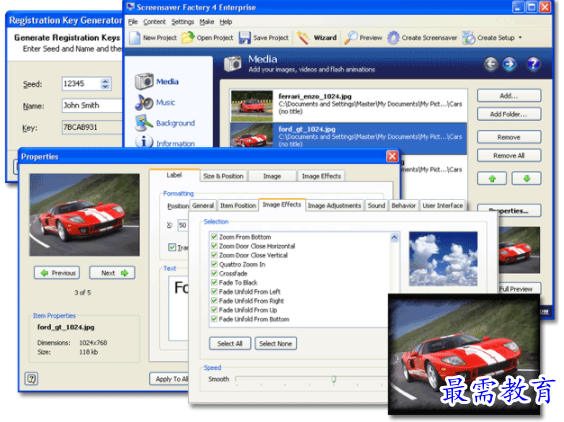Switch to Size & Position tab
This screenshot has width=564, height=422.
click(223, 176)
